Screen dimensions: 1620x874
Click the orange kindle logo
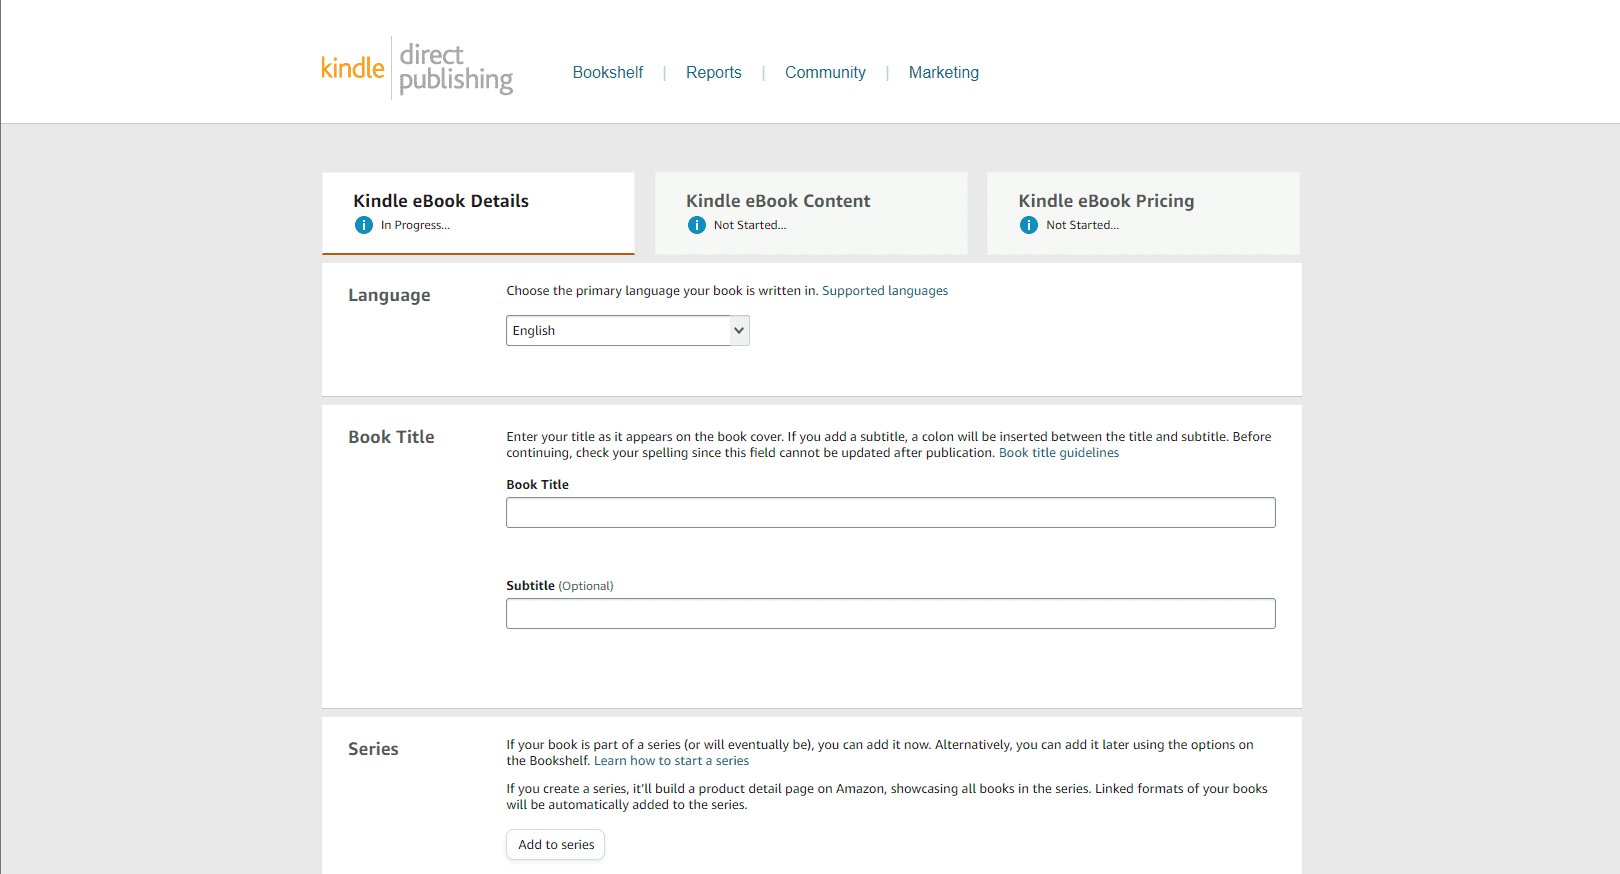[x=352, y=68]
